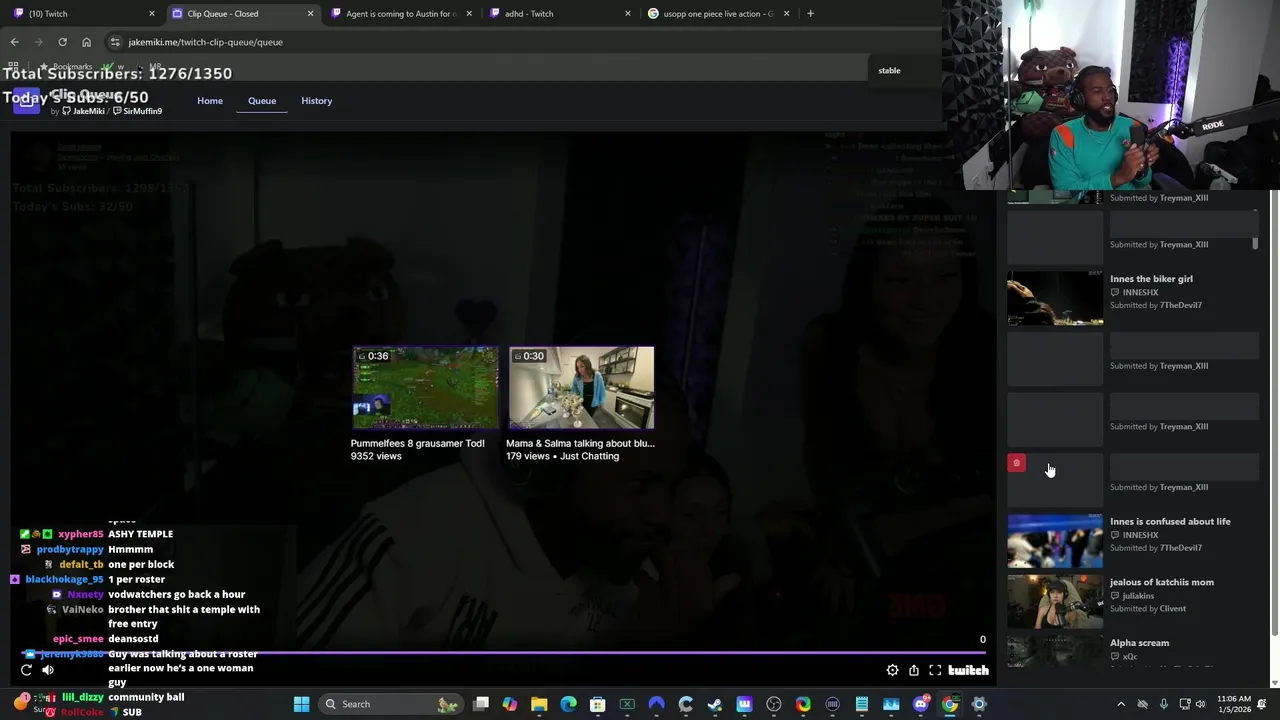Switch to Chrome in the taskbar

[949, 704]
